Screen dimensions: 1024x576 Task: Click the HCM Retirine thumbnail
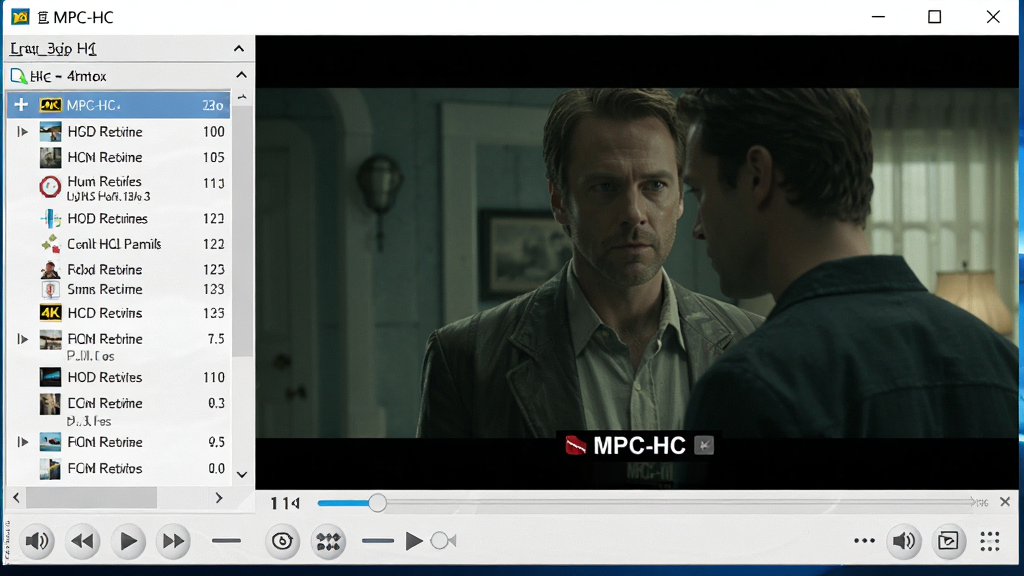click(50, 157)
